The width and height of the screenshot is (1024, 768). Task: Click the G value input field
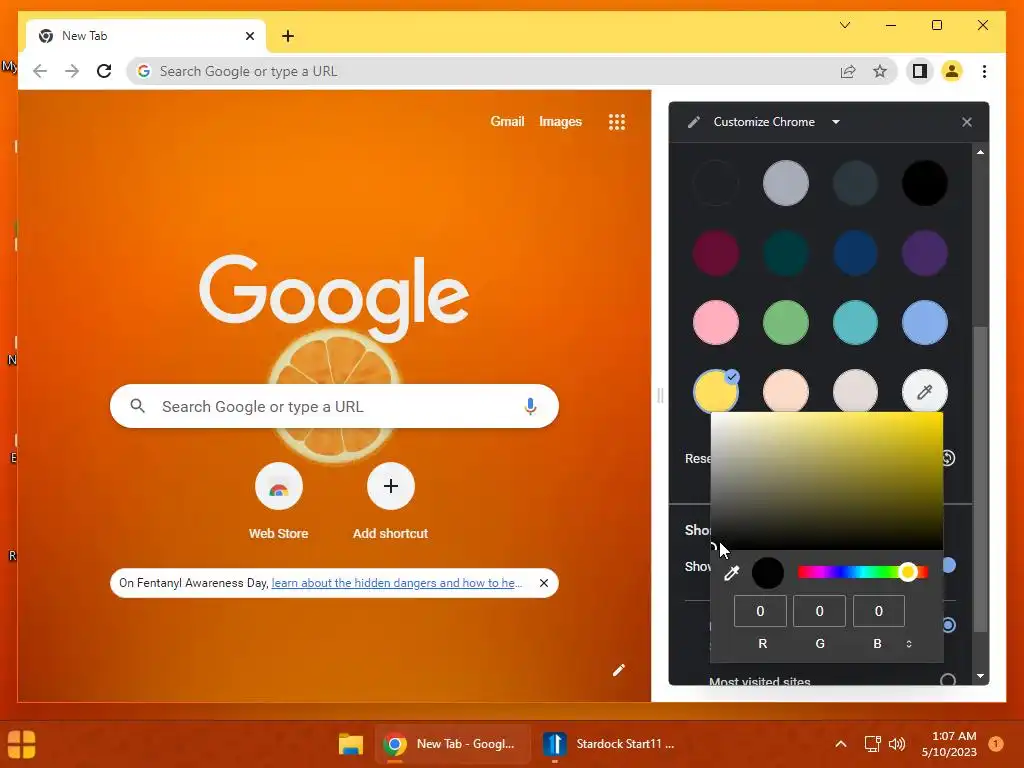(x=819, y=611)
